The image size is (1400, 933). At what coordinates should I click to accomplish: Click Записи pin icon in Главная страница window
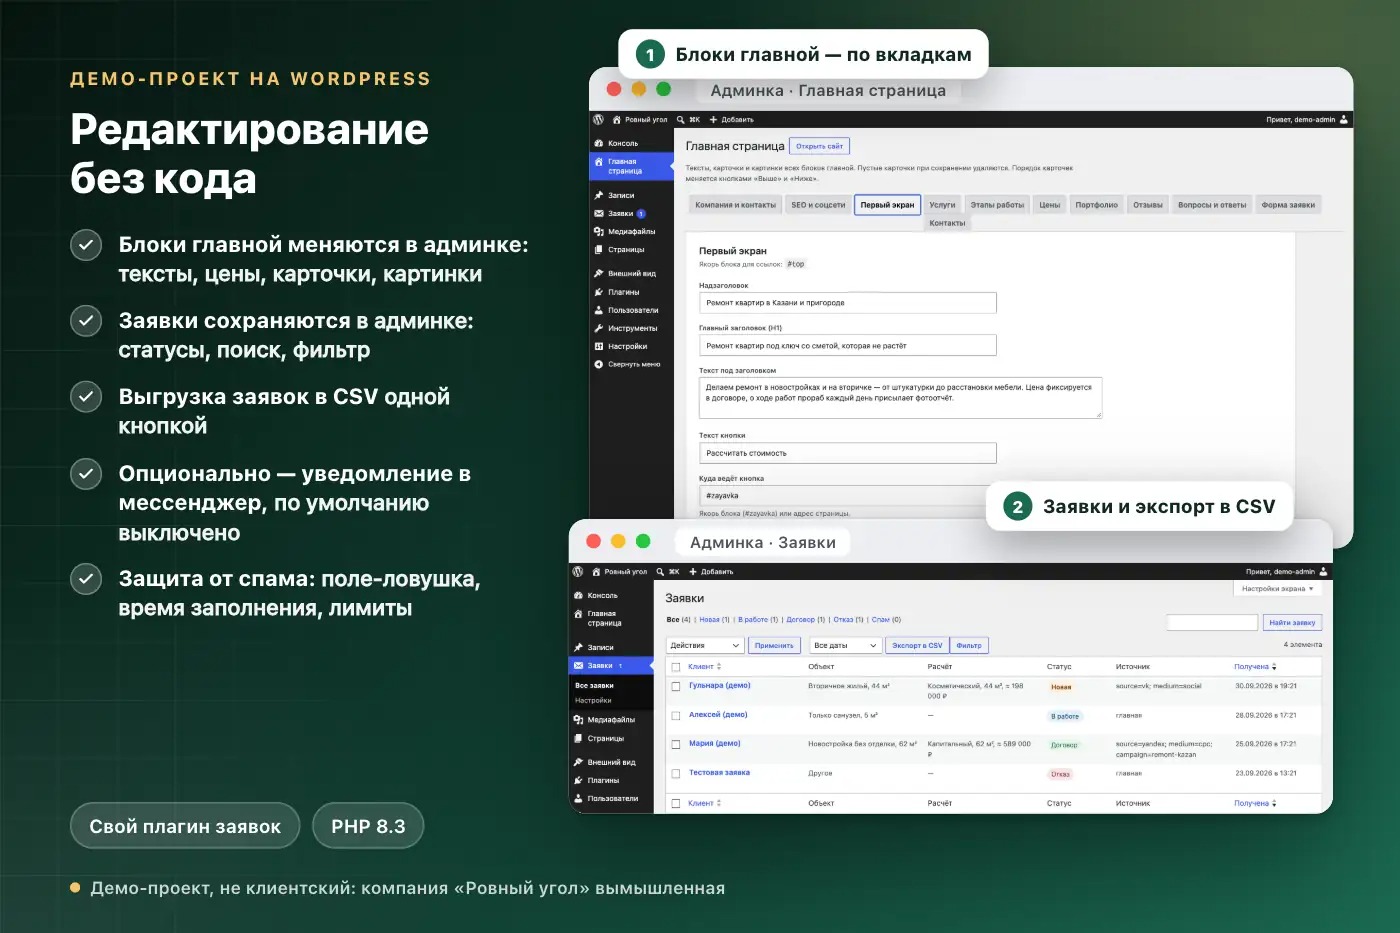[x=598, y=195]
